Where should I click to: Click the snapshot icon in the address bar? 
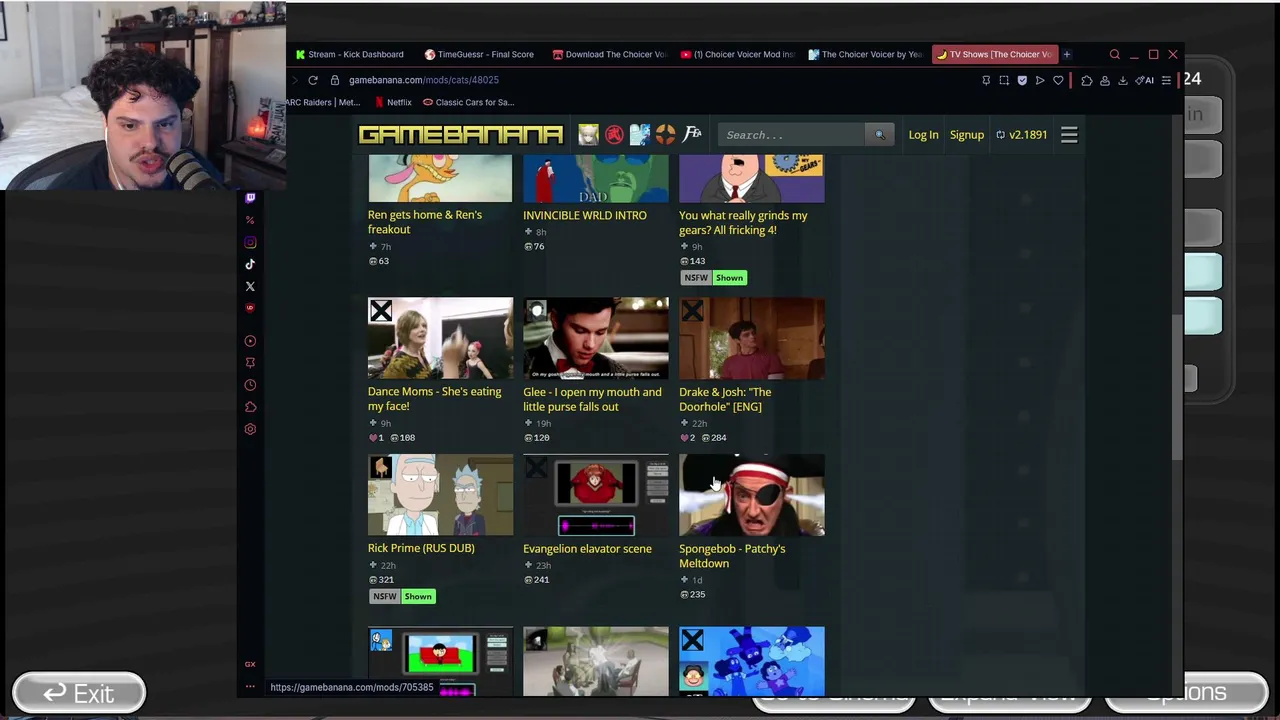tap(1004, 80)
